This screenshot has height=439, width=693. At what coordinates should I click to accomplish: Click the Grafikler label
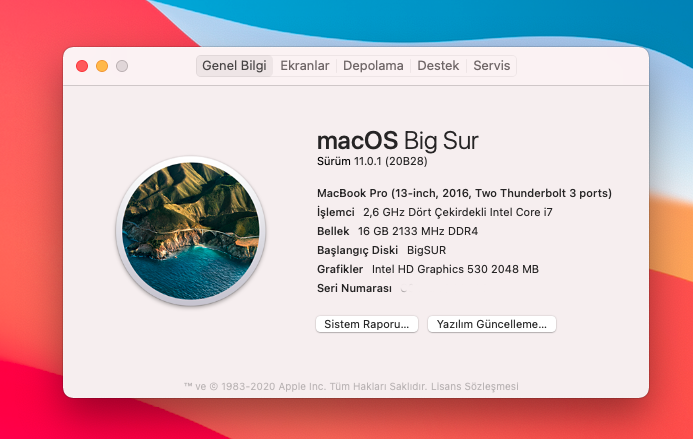(x=340, y=269)
